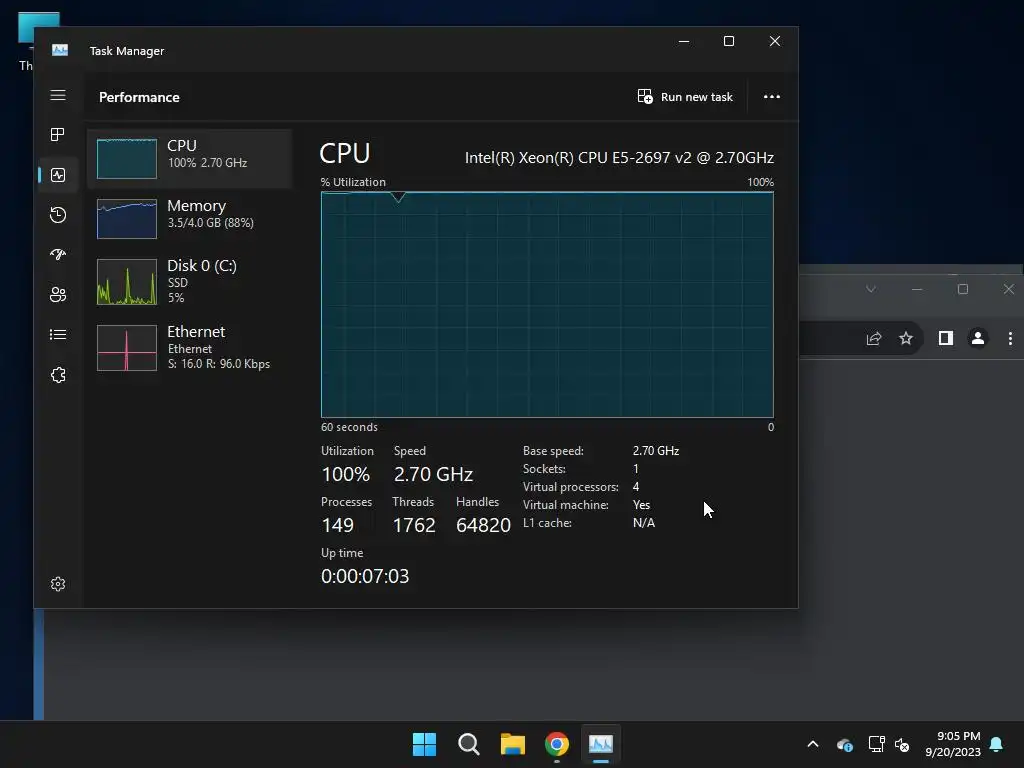The image size is (1024, 768).
Task: Click the Disk 0 mini graph thumbnail
Action: click(x=127, y=282)
